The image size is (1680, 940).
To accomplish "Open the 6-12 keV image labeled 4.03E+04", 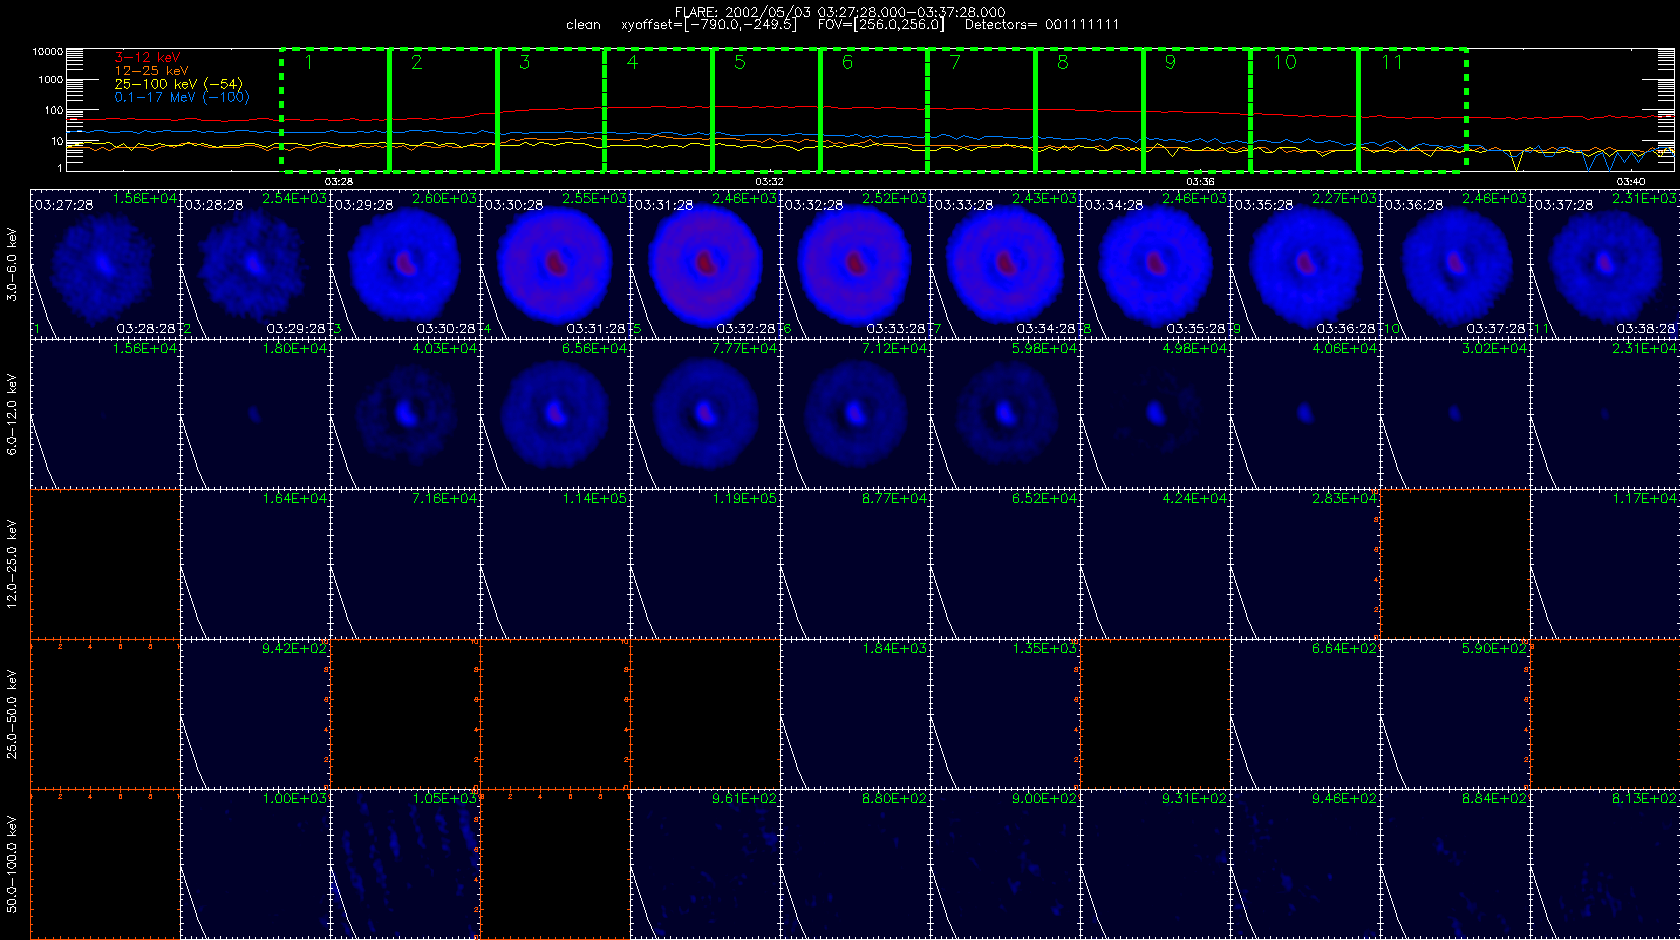I will (x=406, y=414).
